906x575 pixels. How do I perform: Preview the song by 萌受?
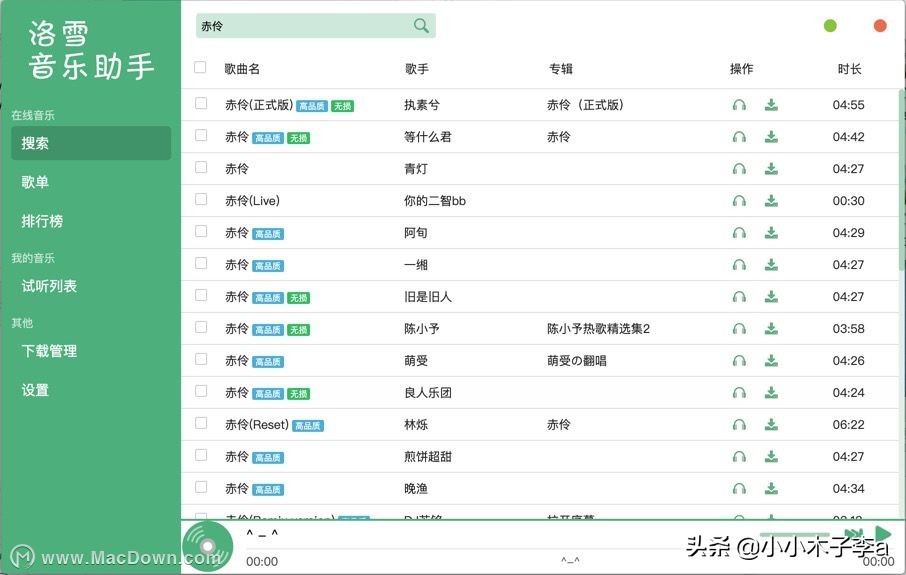(x=739, y=361)
